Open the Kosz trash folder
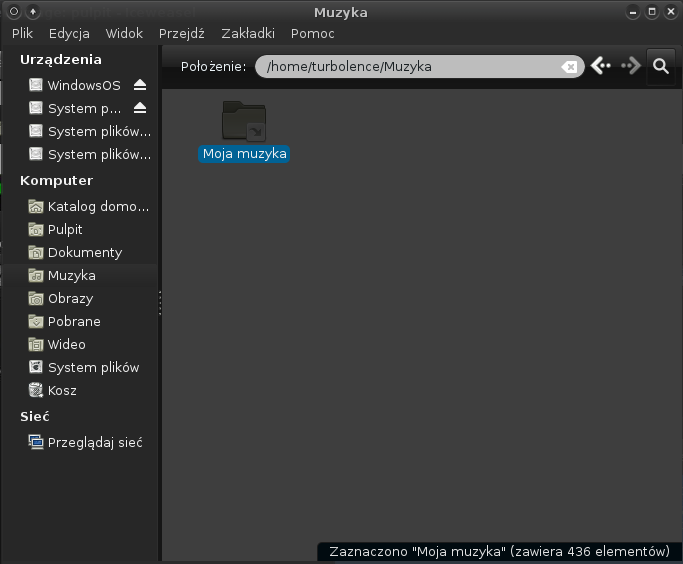 (x=61, y=390)
